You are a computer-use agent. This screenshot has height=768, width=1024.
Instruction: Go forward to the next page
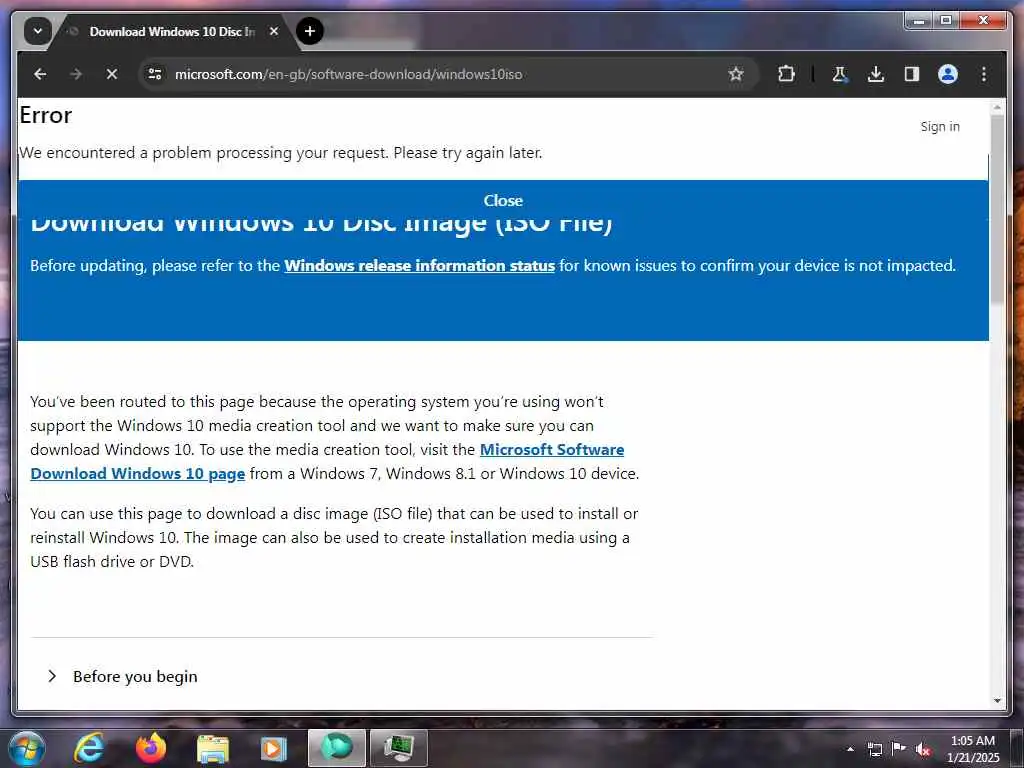point(76,74)
